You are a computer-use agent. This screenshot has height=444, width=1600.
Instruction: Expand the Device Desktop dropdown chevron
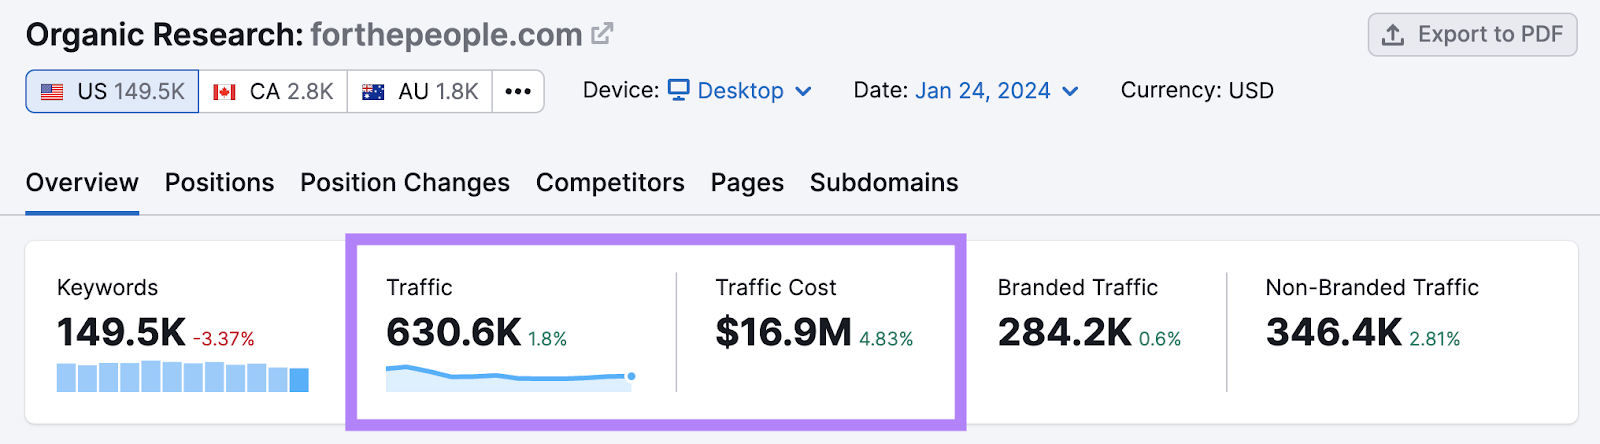[803, 91]
